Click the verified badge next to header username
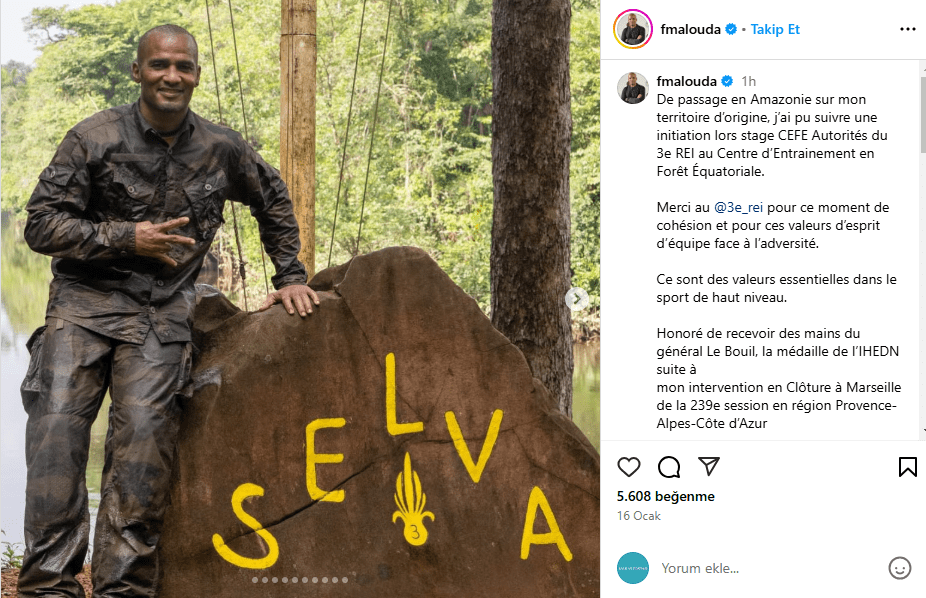The height and width of the screenshot is (598, 926). pos(731,29)
